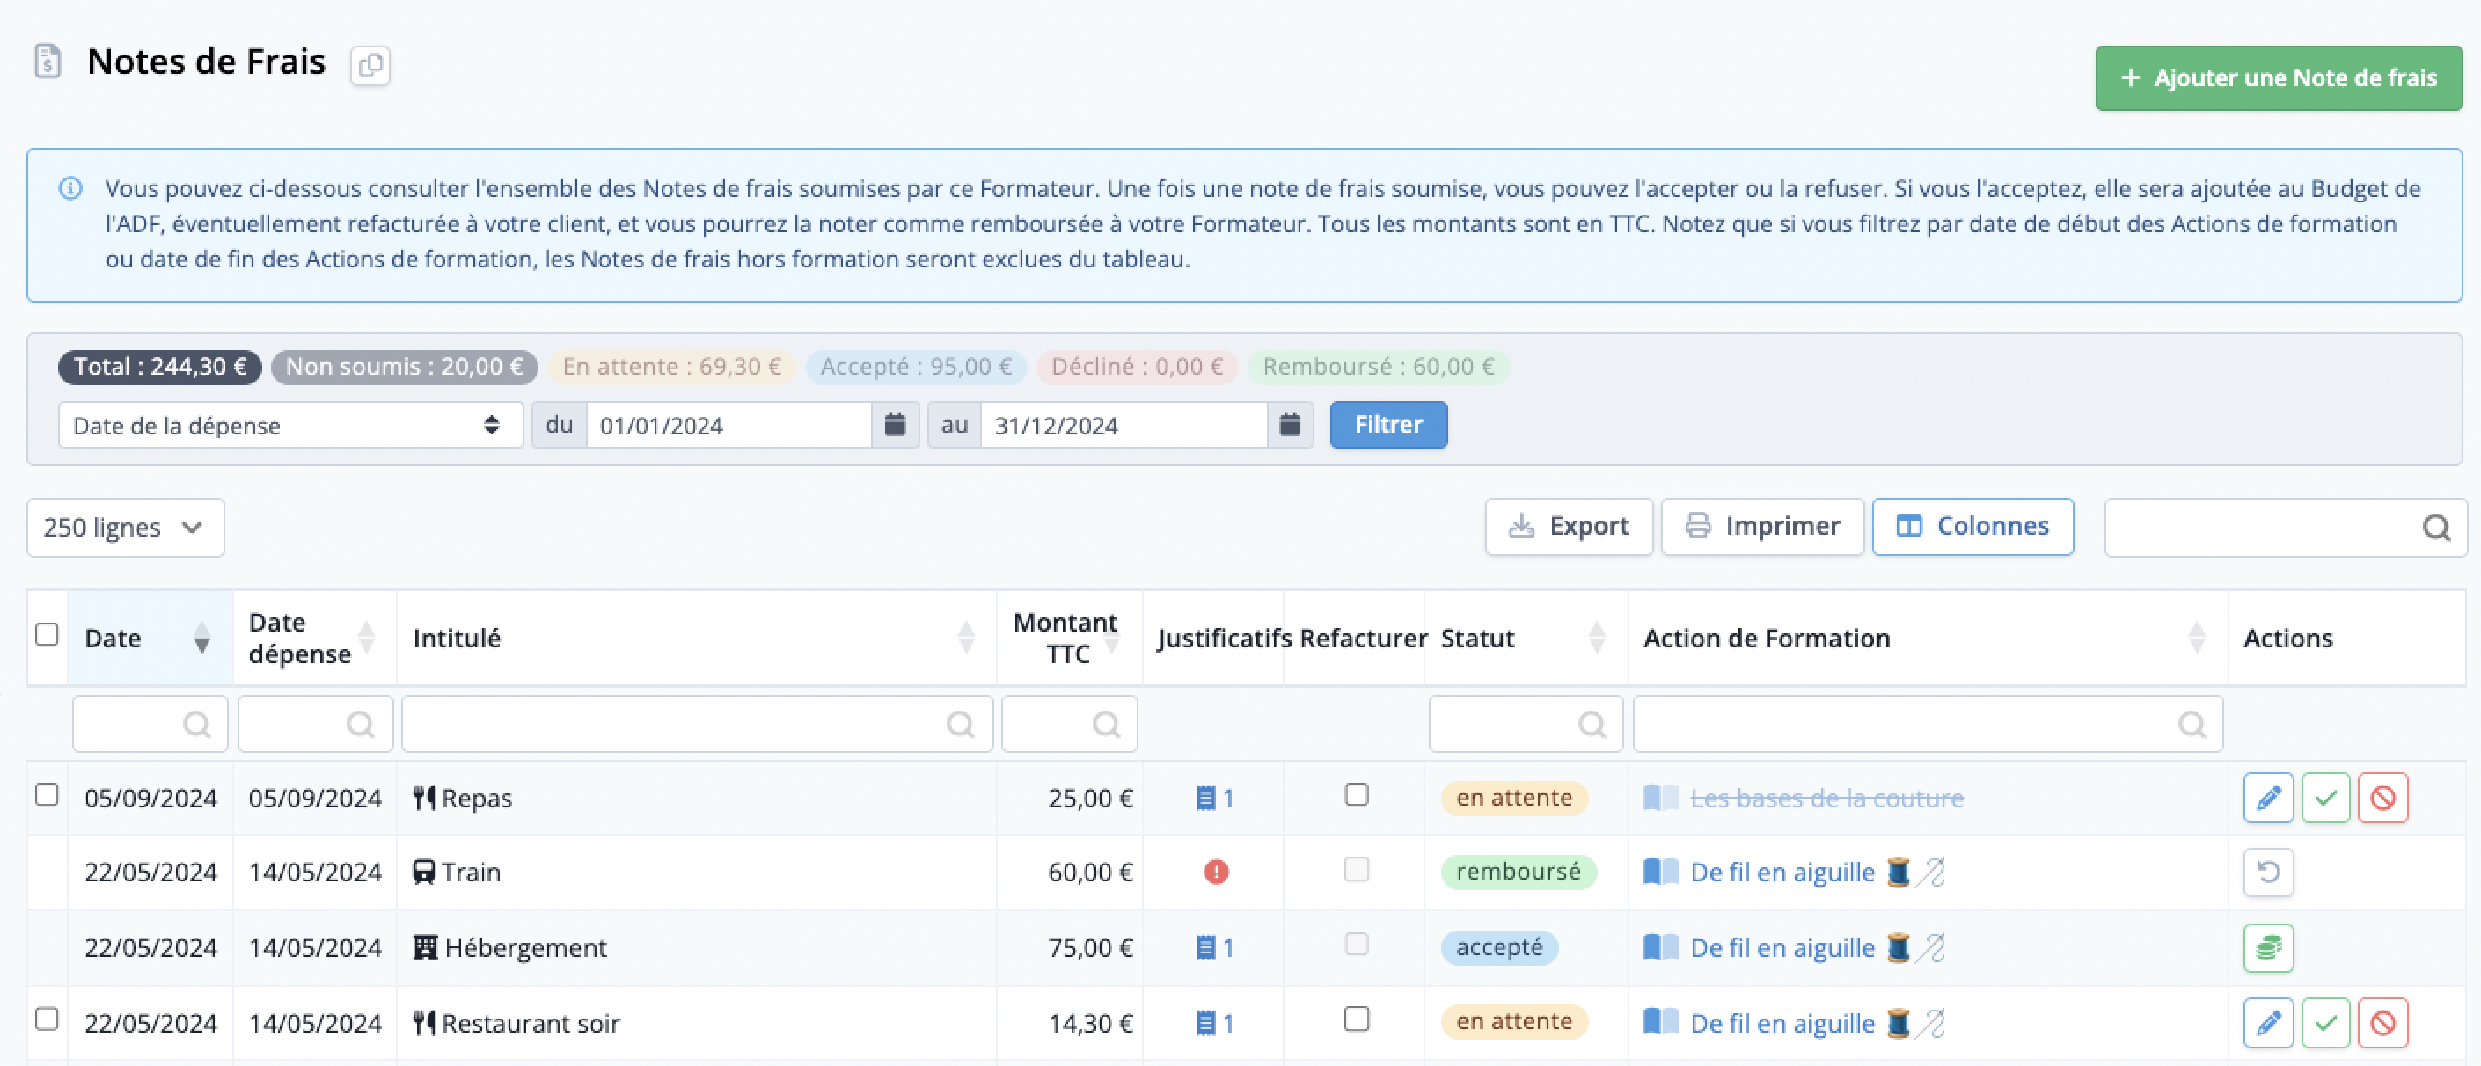Open the Date de la dépense filter dropdown
This screenshot has width=2481, height=1066.
[291, 425]
